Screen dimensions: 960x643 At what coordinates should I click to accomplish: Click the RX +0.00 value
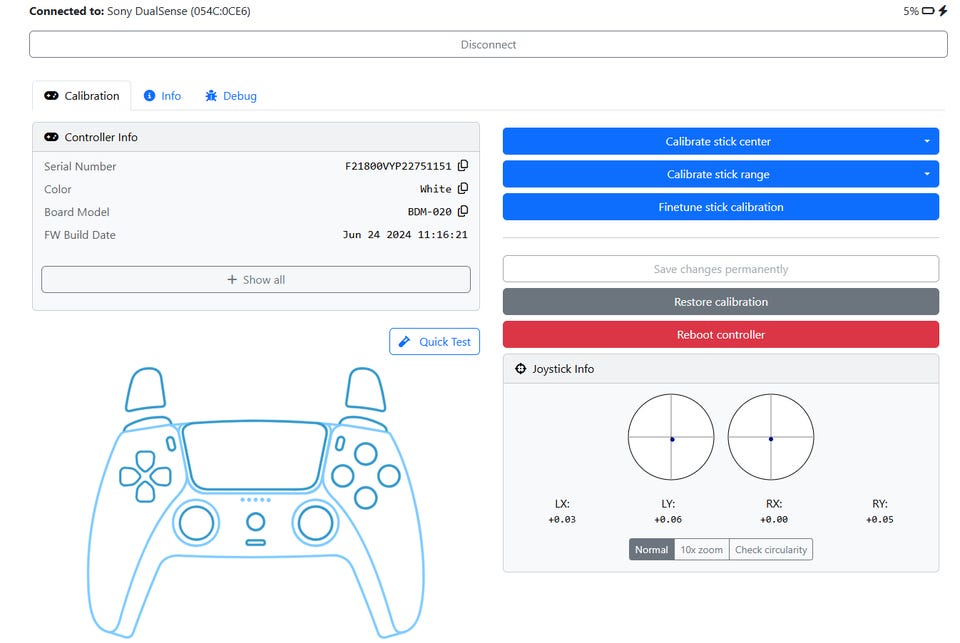(x=774, y=519)
